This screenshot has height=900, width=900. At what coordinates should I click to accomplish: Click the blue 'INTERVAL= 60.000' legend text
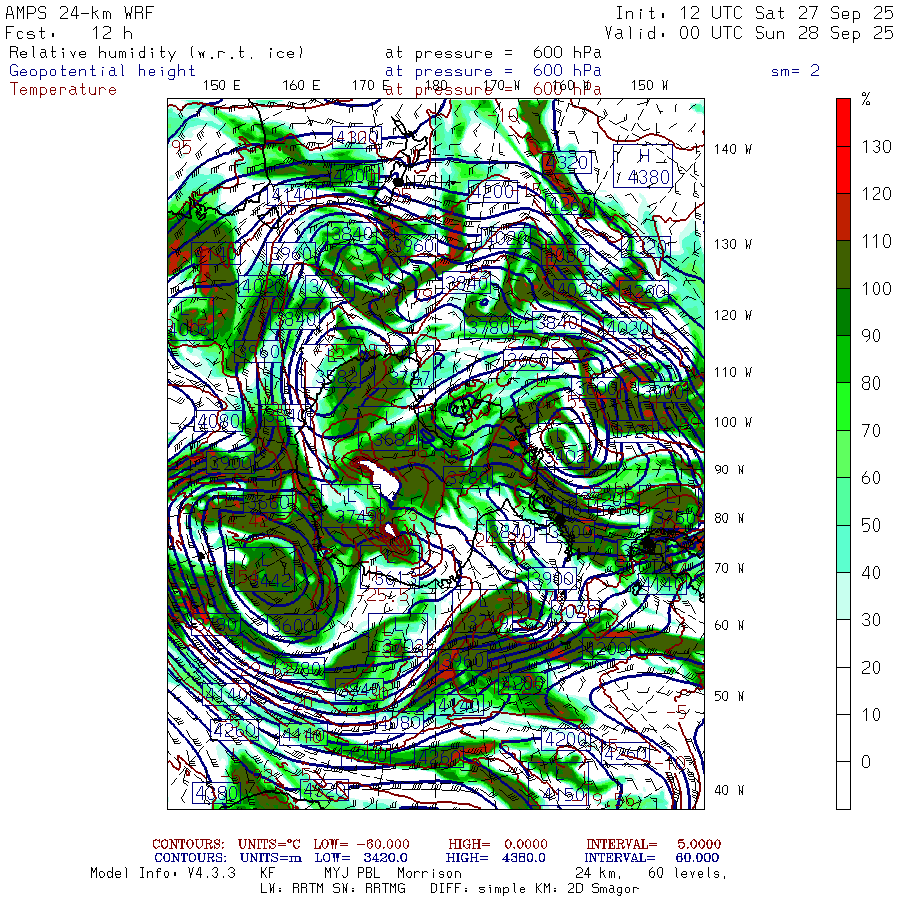click(x=652, y=858)
